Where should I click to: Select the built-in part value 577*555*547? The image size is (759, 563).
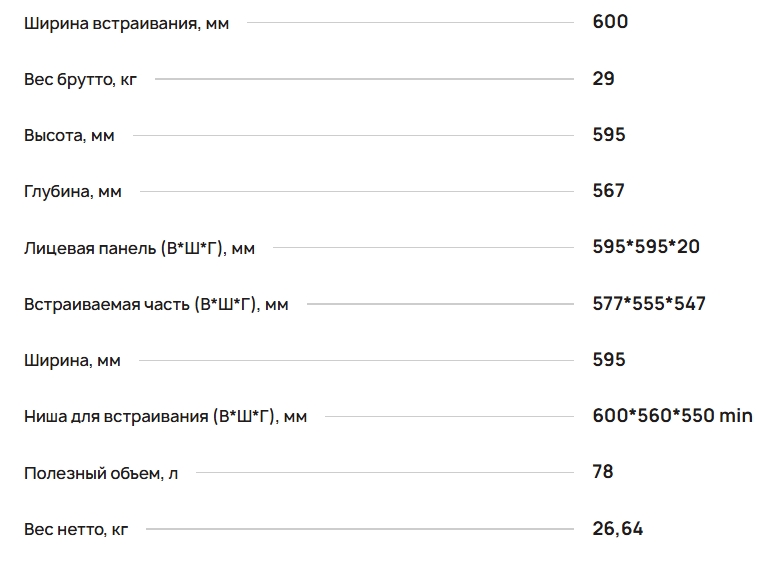click(649, 303)
